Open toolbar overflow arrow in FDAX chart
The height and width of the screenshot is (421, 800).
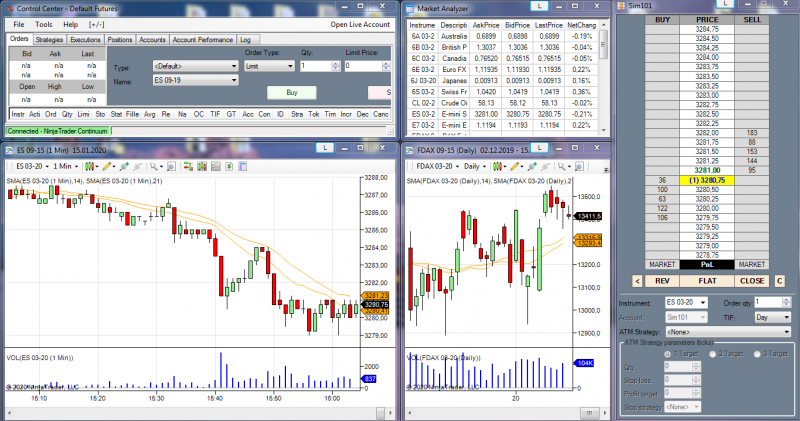(606, 170)
